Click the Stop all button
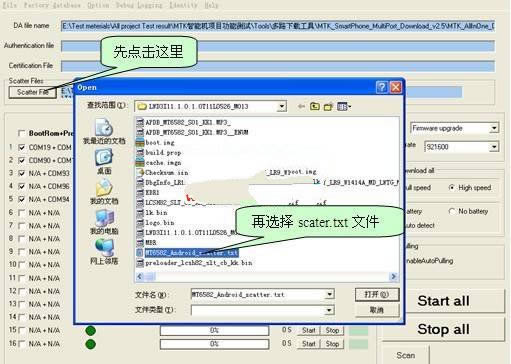The image size is (511, 364). (x=443, y=329)
